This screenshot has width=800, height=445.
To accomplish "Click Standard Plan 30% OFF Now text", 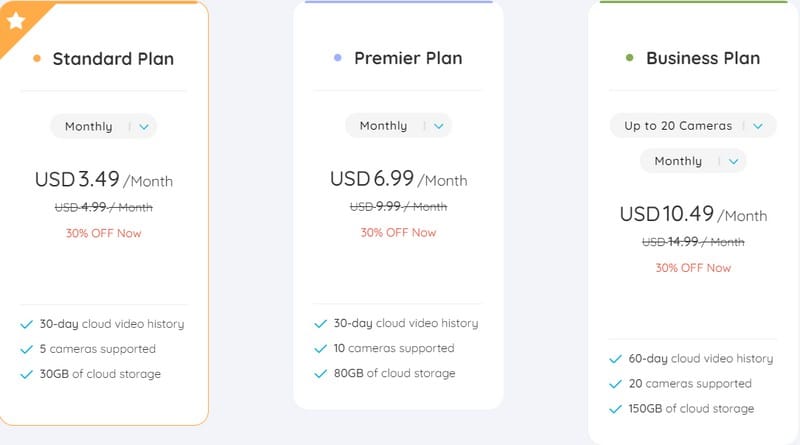I will tap(103, 233).
